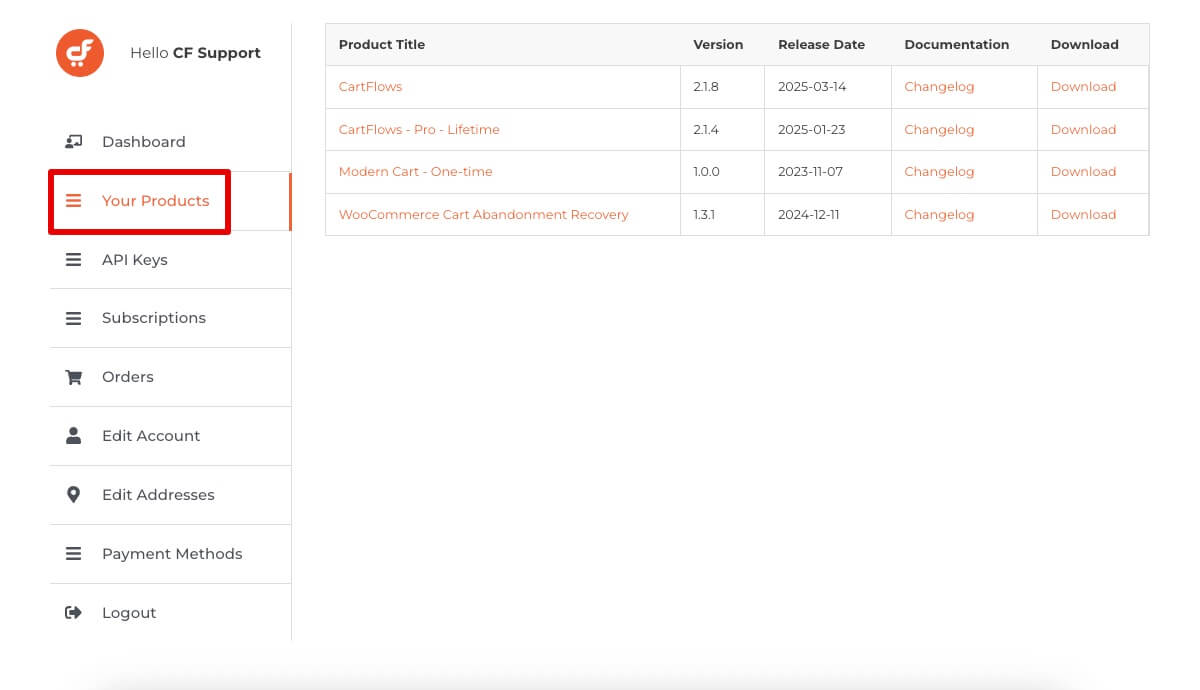Download Modern Cart - One-time
The width and height of the screenshot is (1200, 690).
click(1083, 172)
